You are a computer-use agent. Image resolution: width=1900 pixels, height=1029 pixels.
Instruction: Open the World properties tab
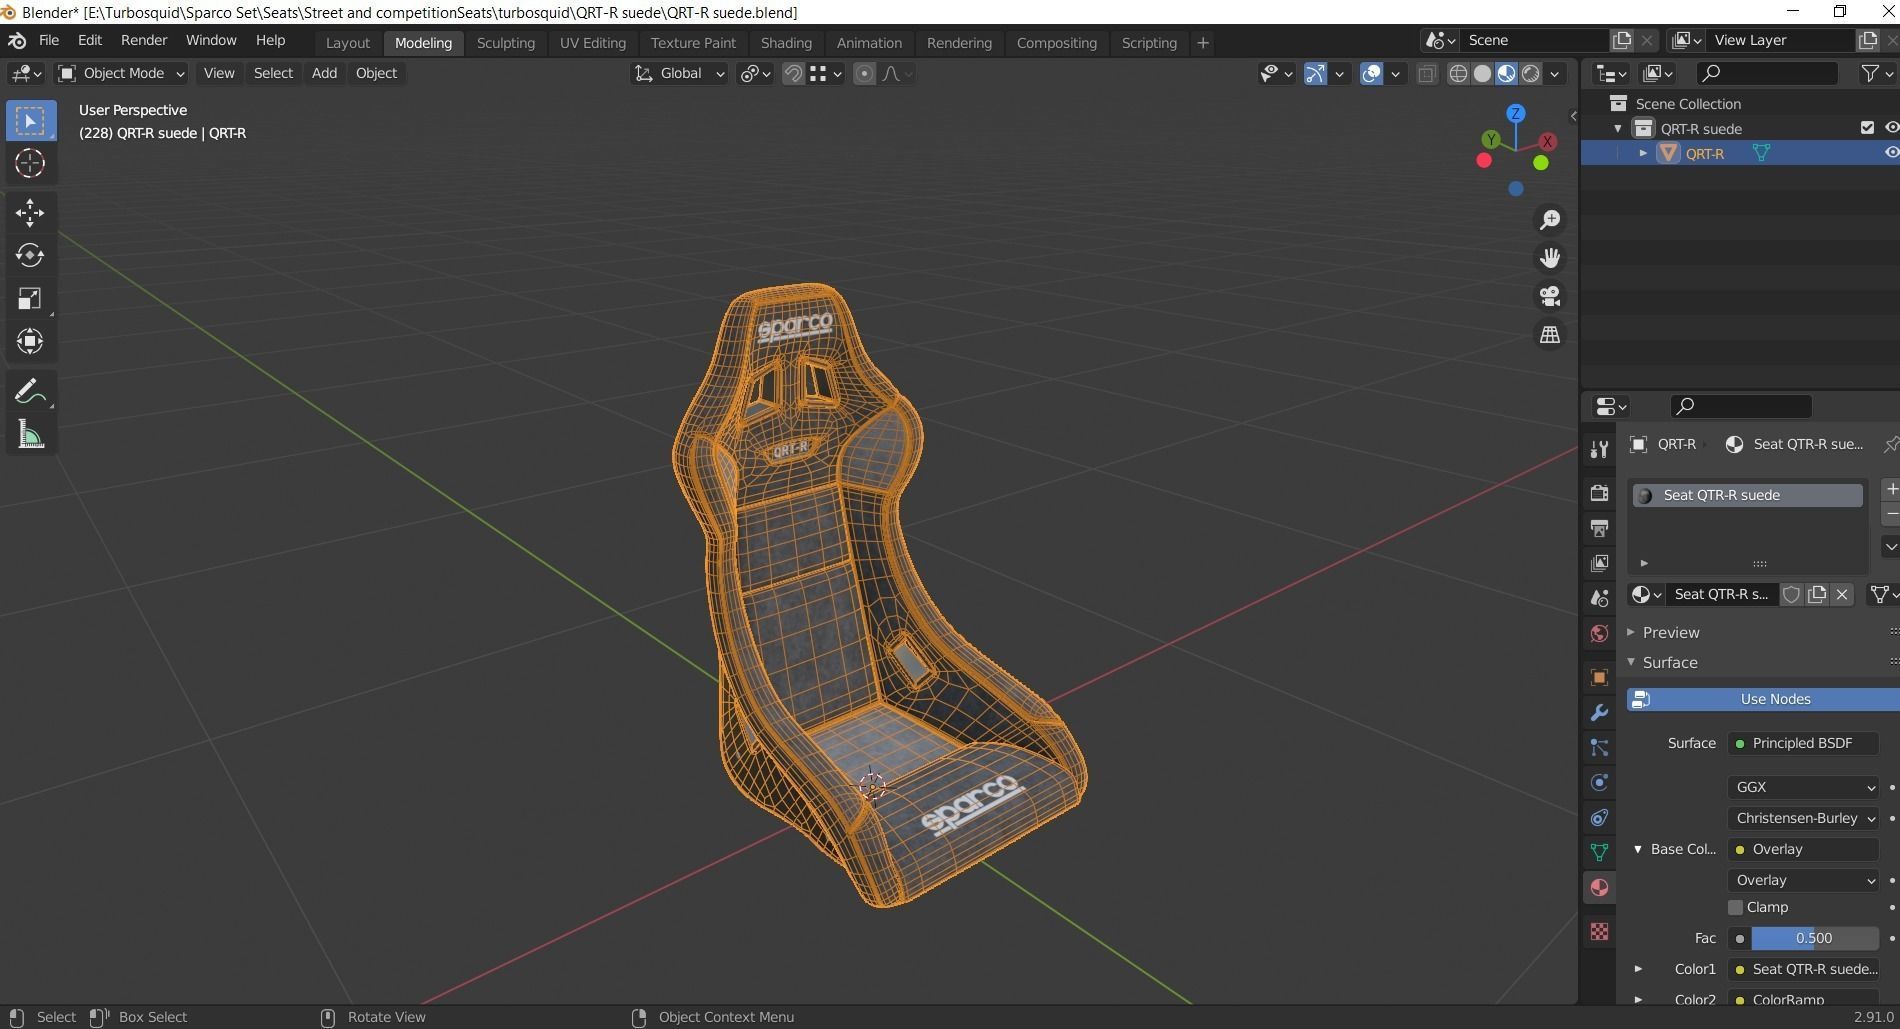1599,633
